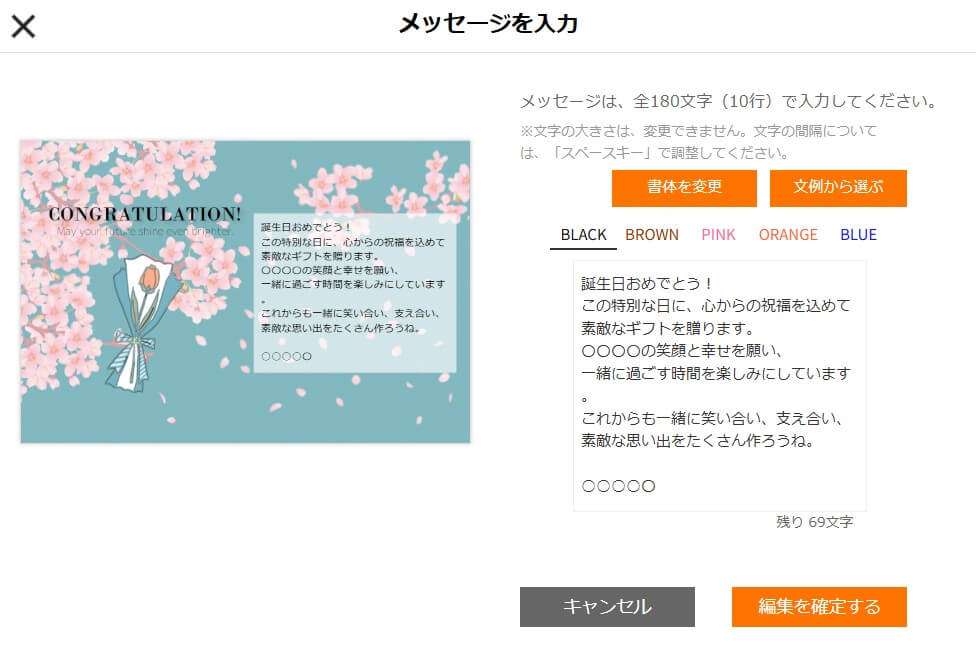Click the CONGRATULATION! heading on card
The image size is (976, 645).
click(x=144, y=214)
